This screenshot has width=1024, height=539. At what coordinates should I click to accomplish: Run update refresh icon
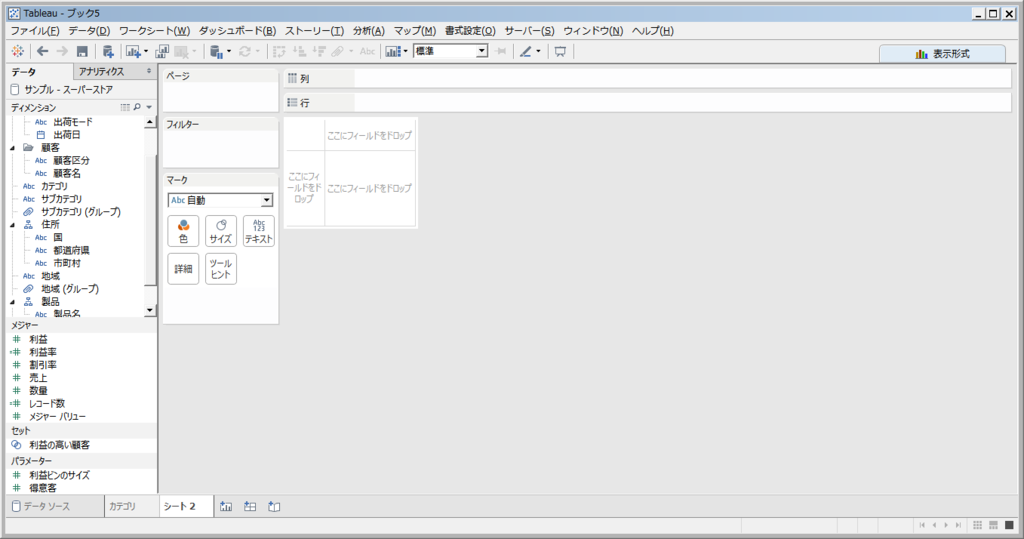pyautogui.click(x=245, y=51)
